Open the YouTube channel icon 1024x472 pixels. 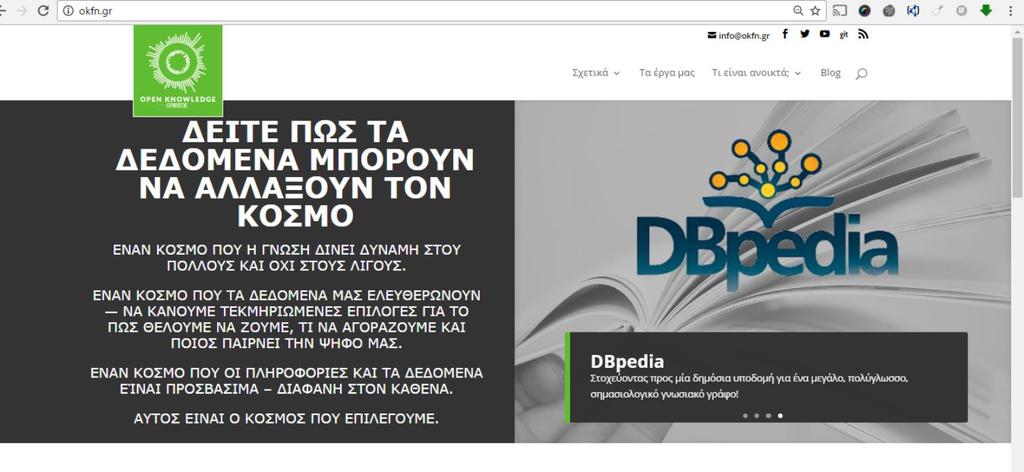point(825,34)
